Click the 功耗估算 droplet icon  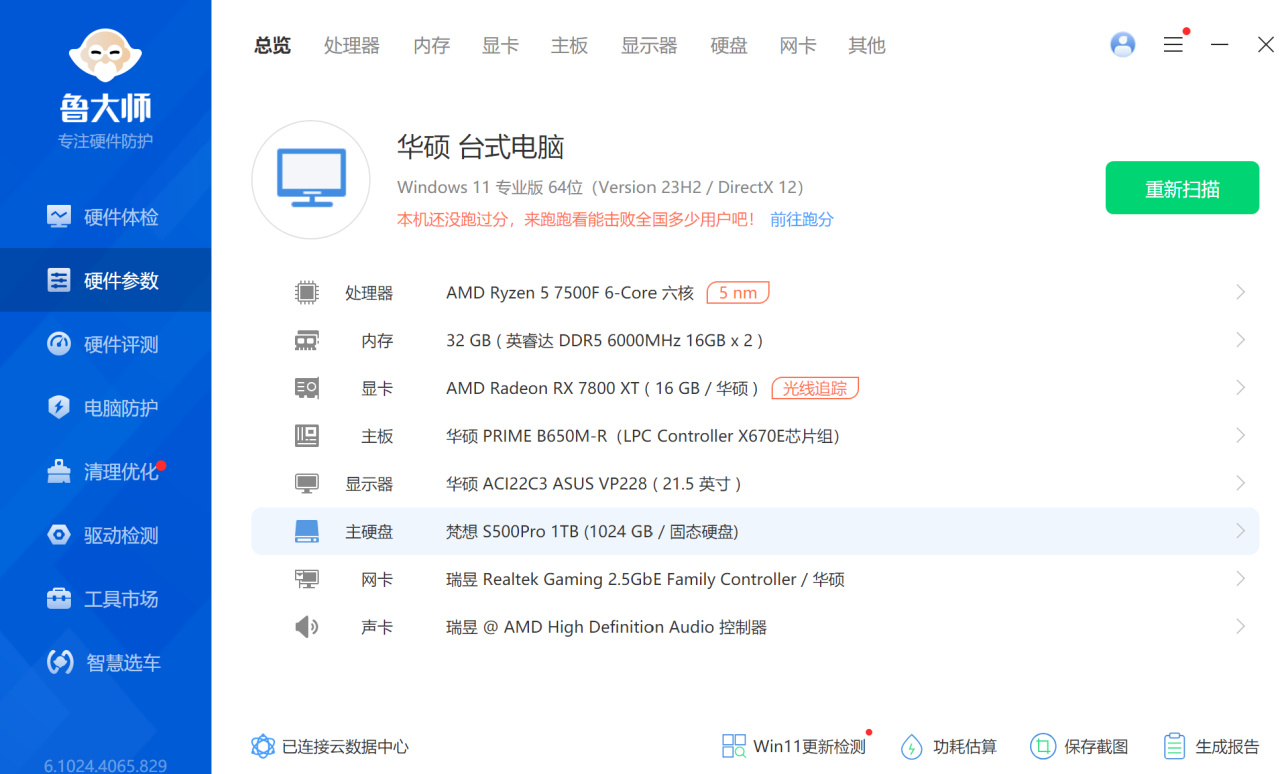pos(912,746)
